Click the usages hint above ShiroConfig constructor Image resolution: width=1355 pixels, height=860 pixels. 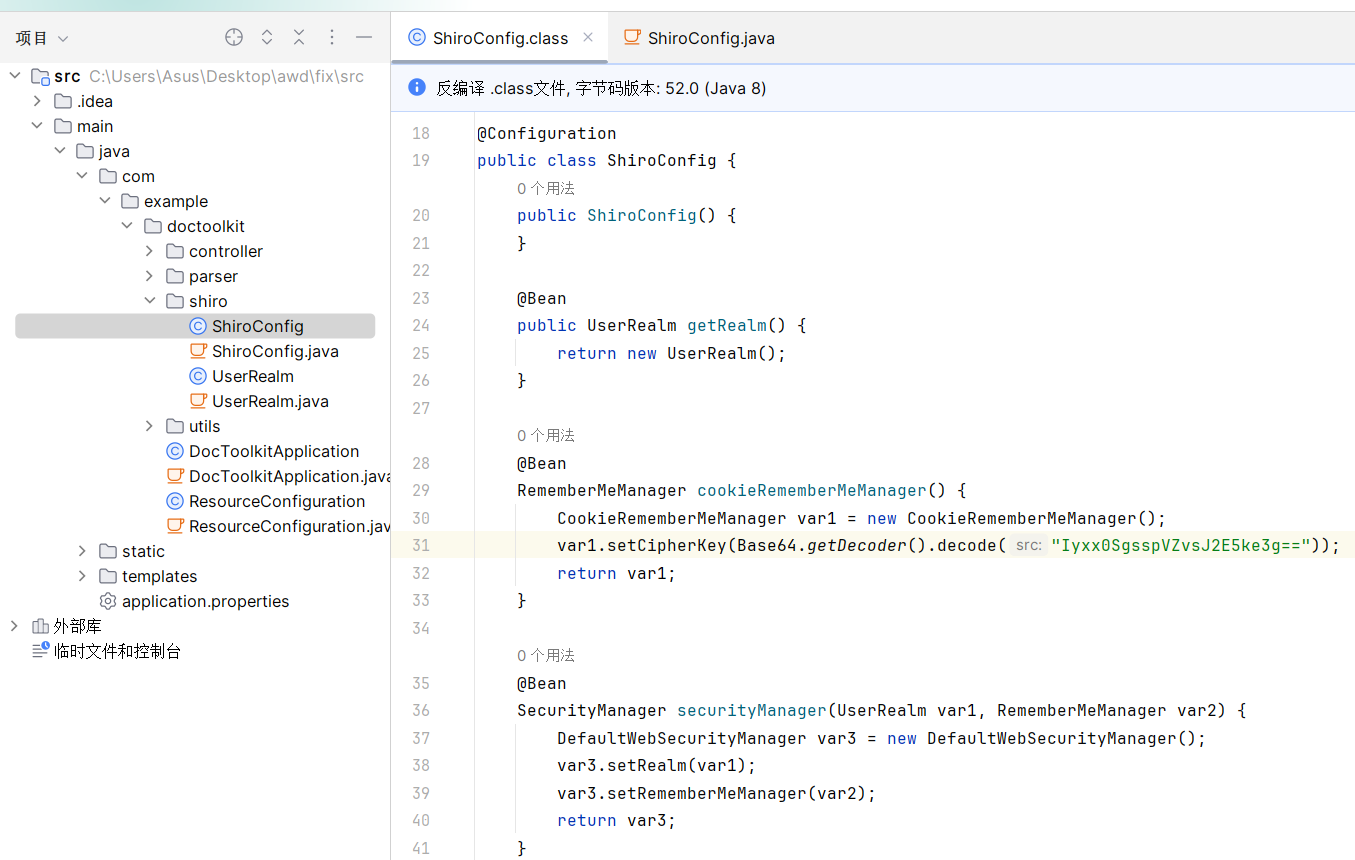point(546,188)
